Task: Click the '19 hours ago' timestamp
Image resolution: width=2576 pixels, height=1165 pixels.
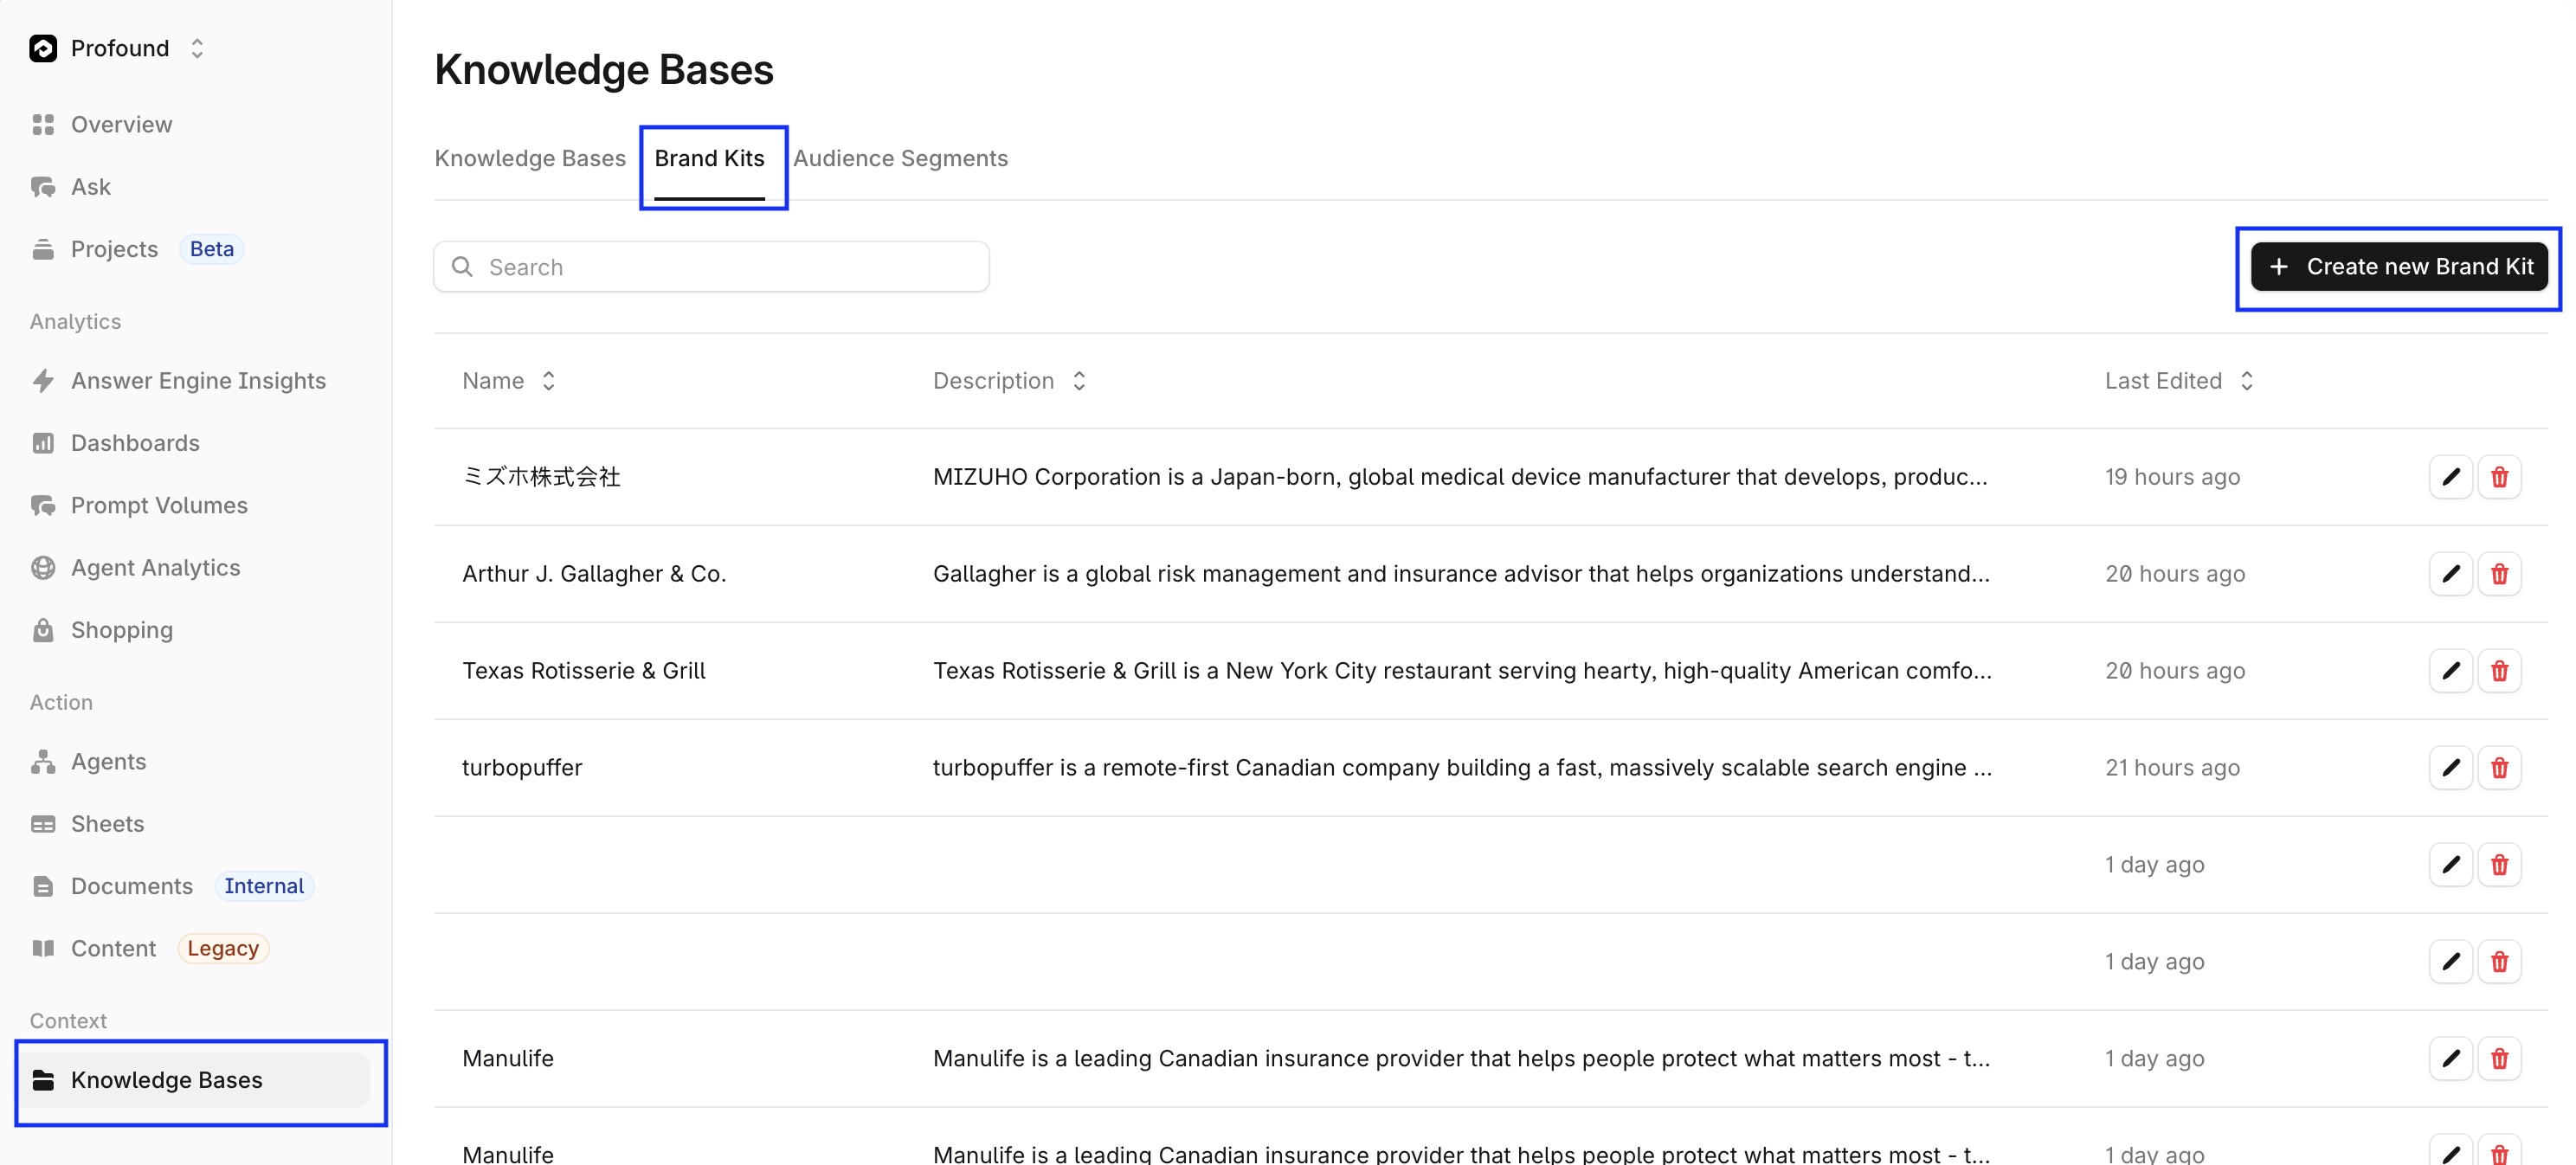Action: click(2172, 477)
